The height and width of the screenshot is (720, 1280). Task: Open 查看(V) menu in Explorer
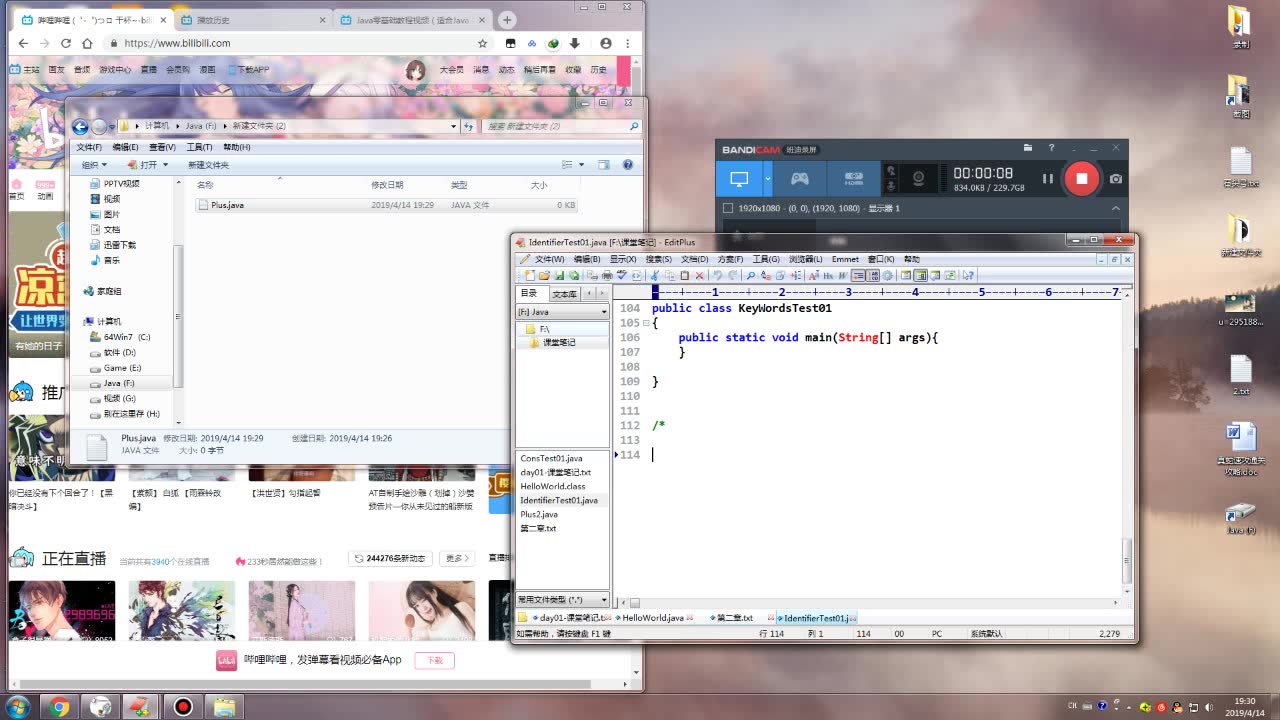[163, 147]
